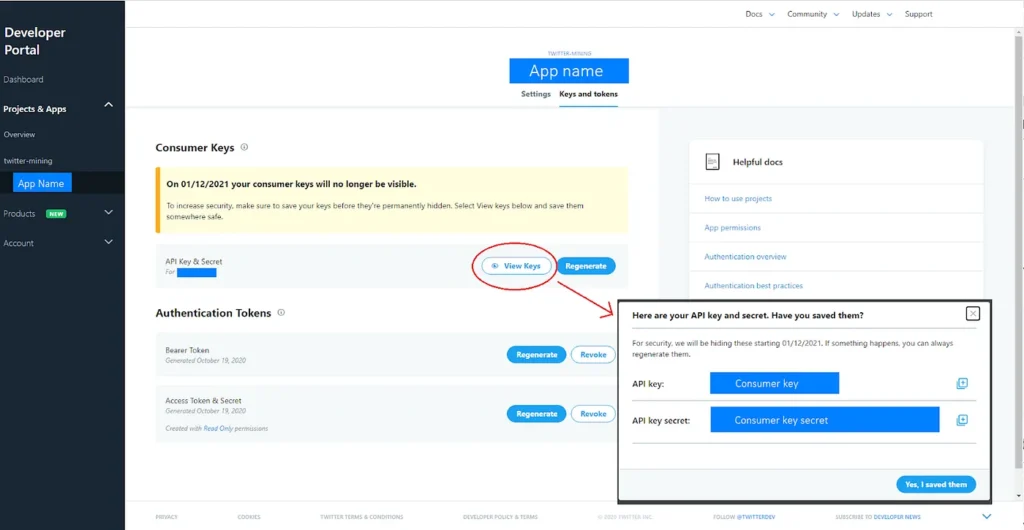Open the Authentication overview doc link
The width and height of the screenshot is (1024, 530).
point(745,257)
